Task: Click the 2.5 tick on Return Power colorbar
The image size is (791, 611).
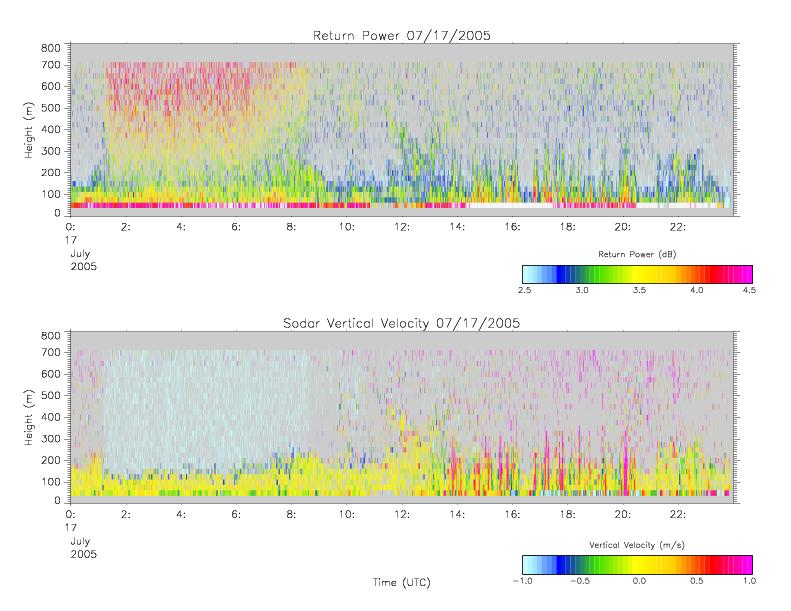Action: coord(524,290)
